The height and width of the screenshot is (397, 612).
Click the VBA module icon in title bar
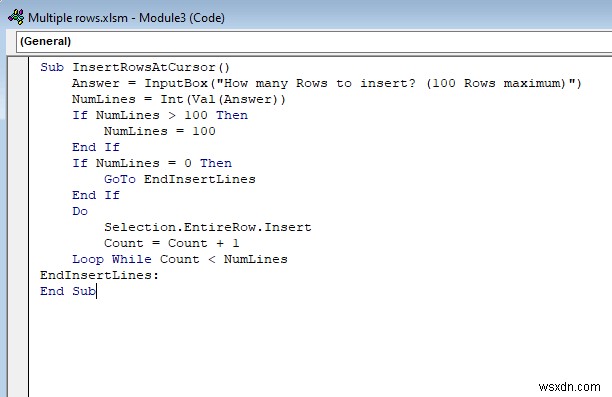pyautogui.click(x=16, y=18)
